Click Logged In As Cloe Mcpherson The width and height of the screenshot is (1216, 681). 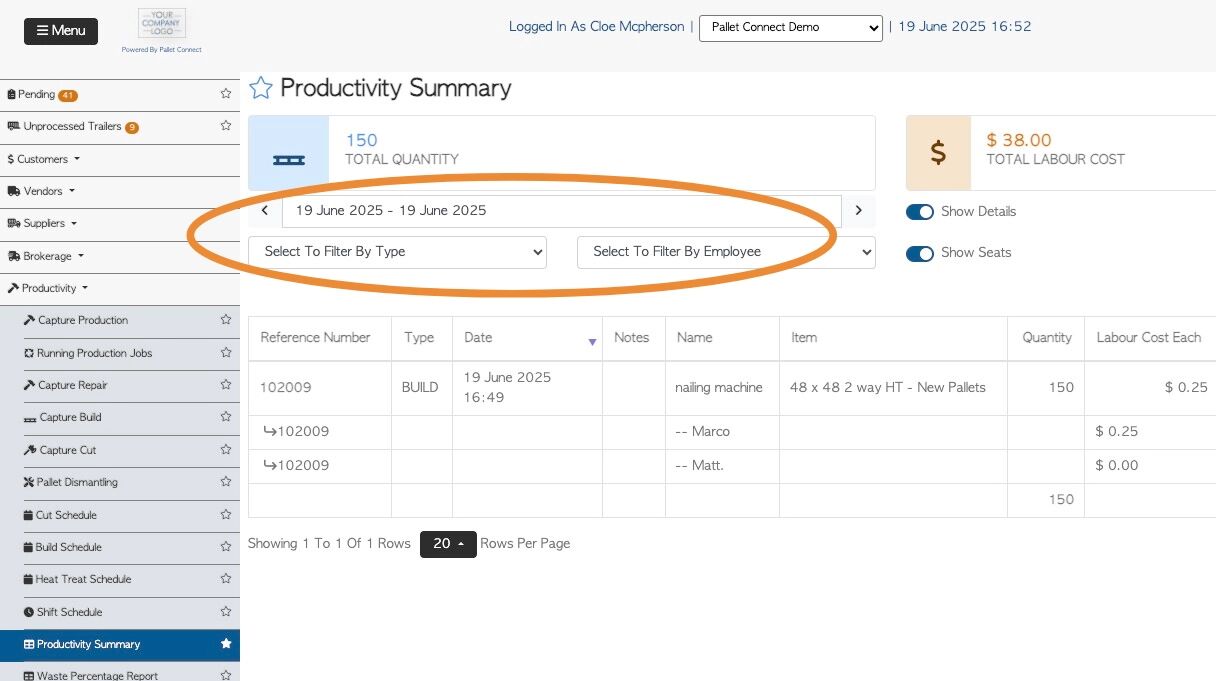596,27
